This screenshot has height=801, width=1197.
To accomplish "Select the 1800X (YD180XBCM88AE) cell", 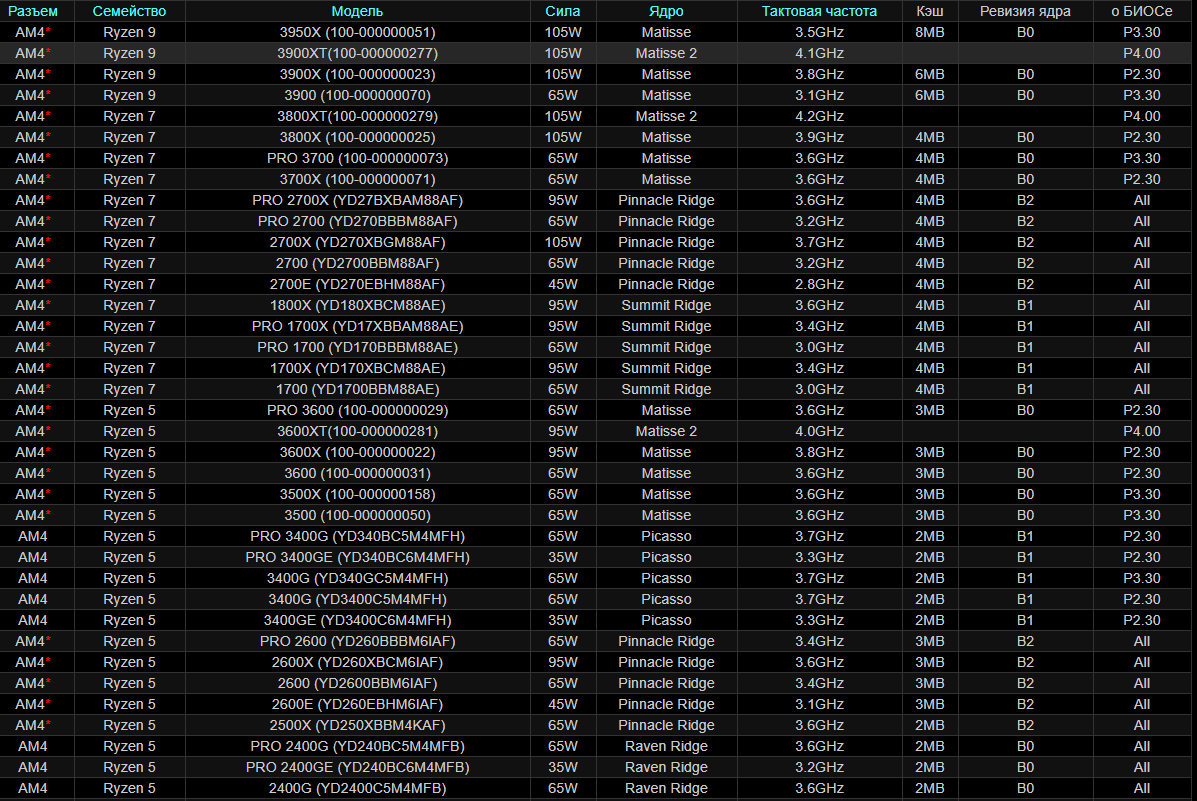I will [x=357, y=305].
